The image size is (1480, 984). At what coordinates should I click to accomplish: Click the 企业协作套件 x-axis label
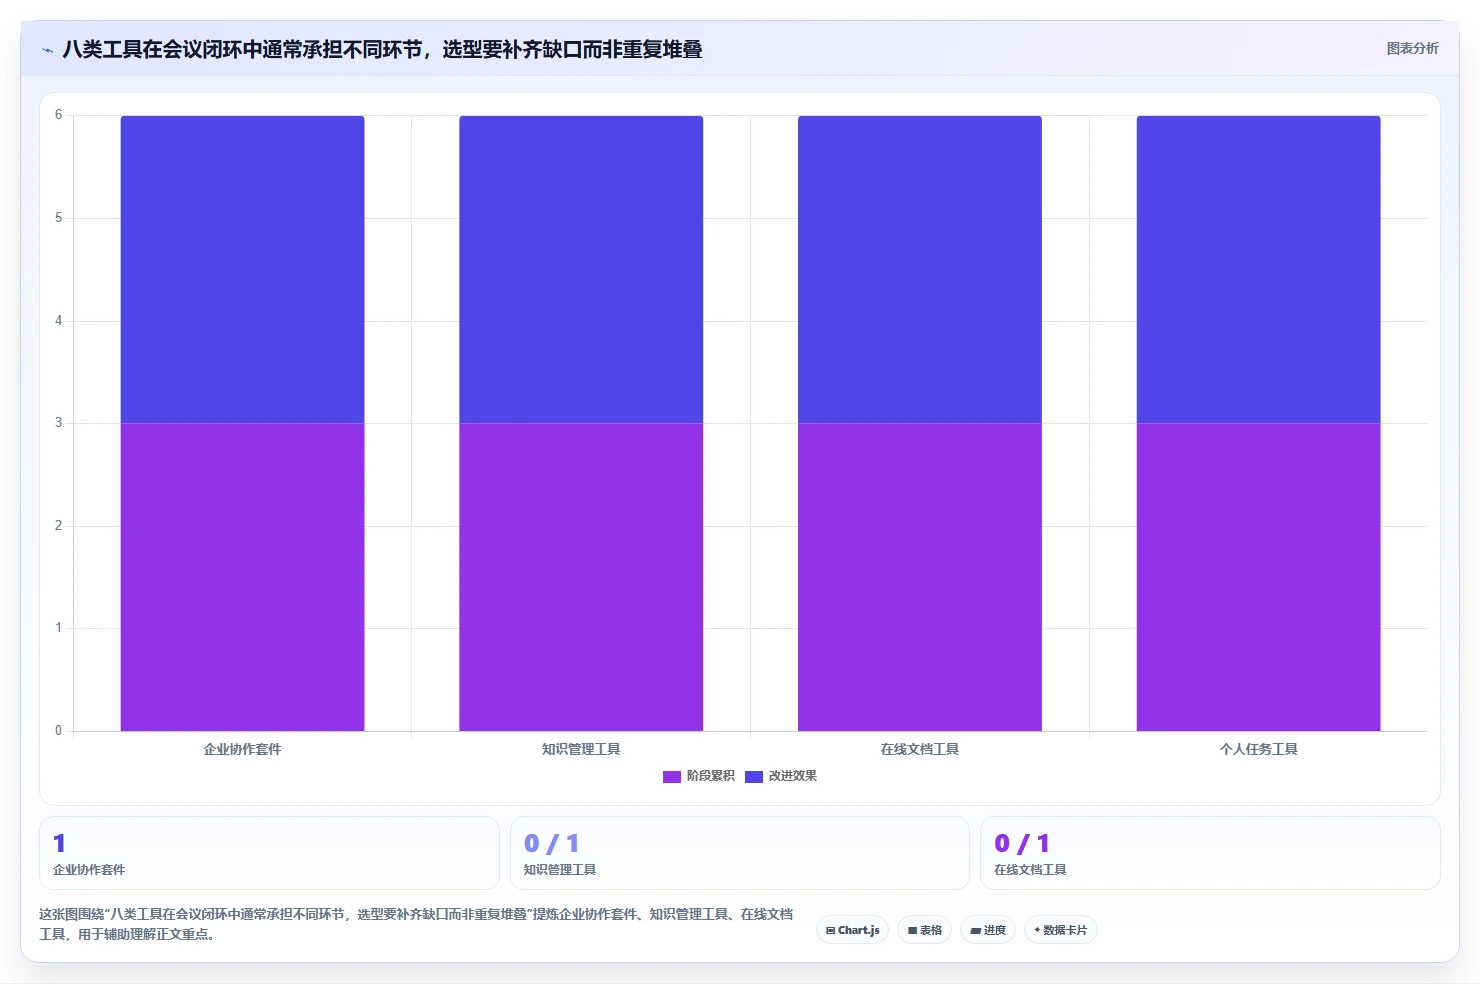(242, 749)
